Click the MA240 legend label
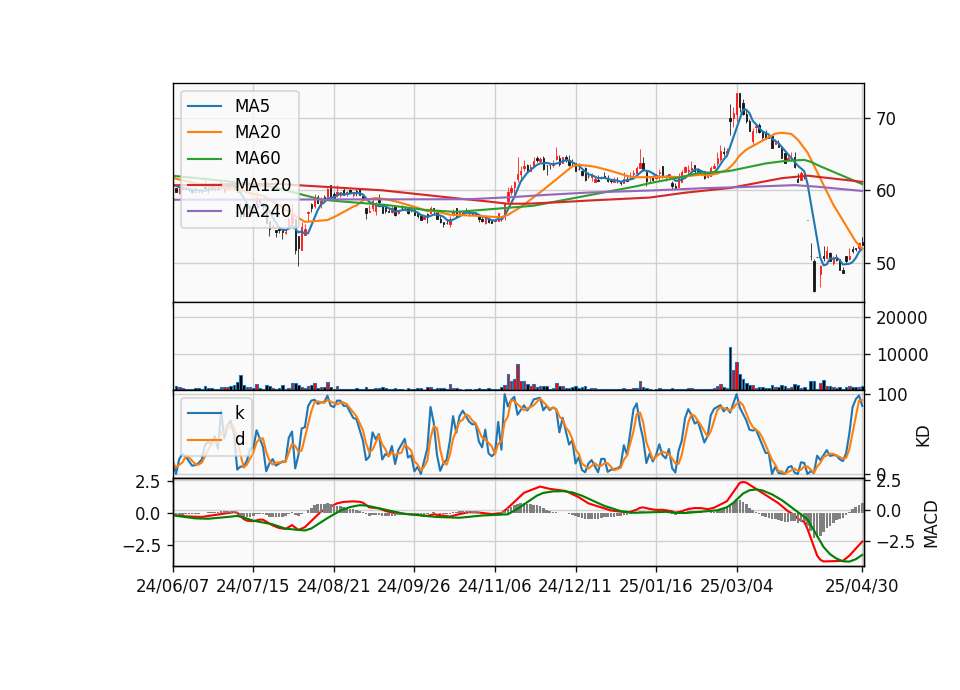This screenshot has width=960, height=690. pos(263,211)
